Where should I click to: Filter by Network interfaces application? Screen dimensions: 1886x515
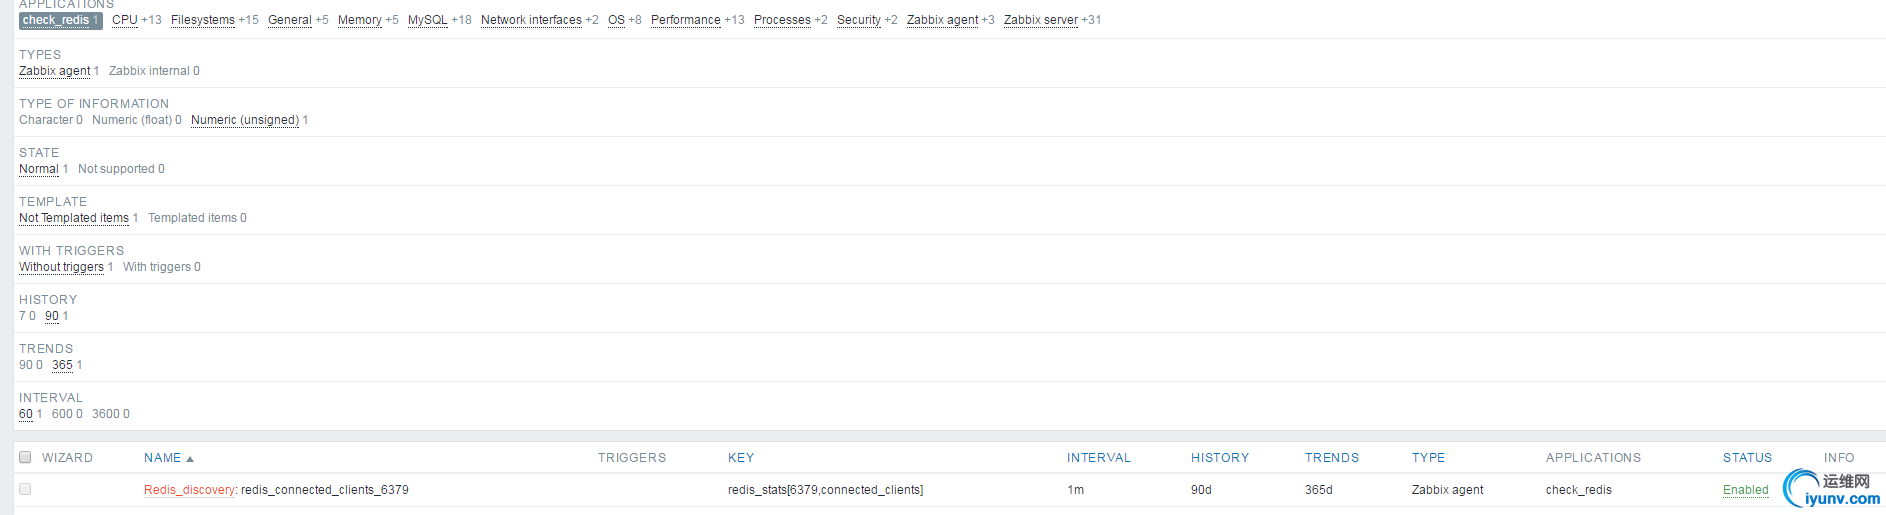531,20
